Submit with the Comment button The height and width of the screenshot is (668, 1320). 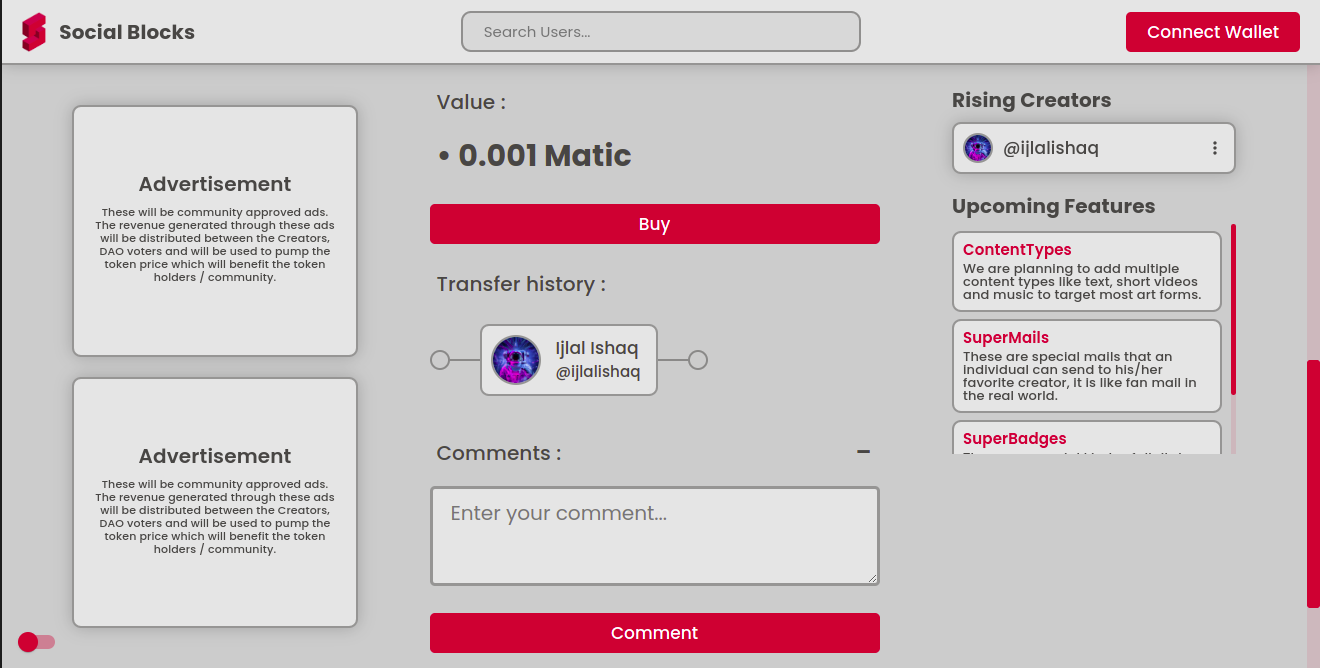[654, 633]
